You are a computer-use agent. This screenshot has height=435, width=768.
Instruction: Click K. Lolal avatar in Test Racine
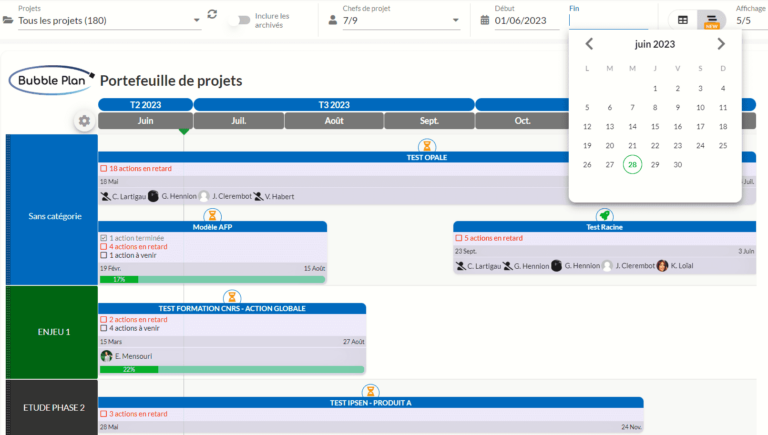click(x=662, y=266)
